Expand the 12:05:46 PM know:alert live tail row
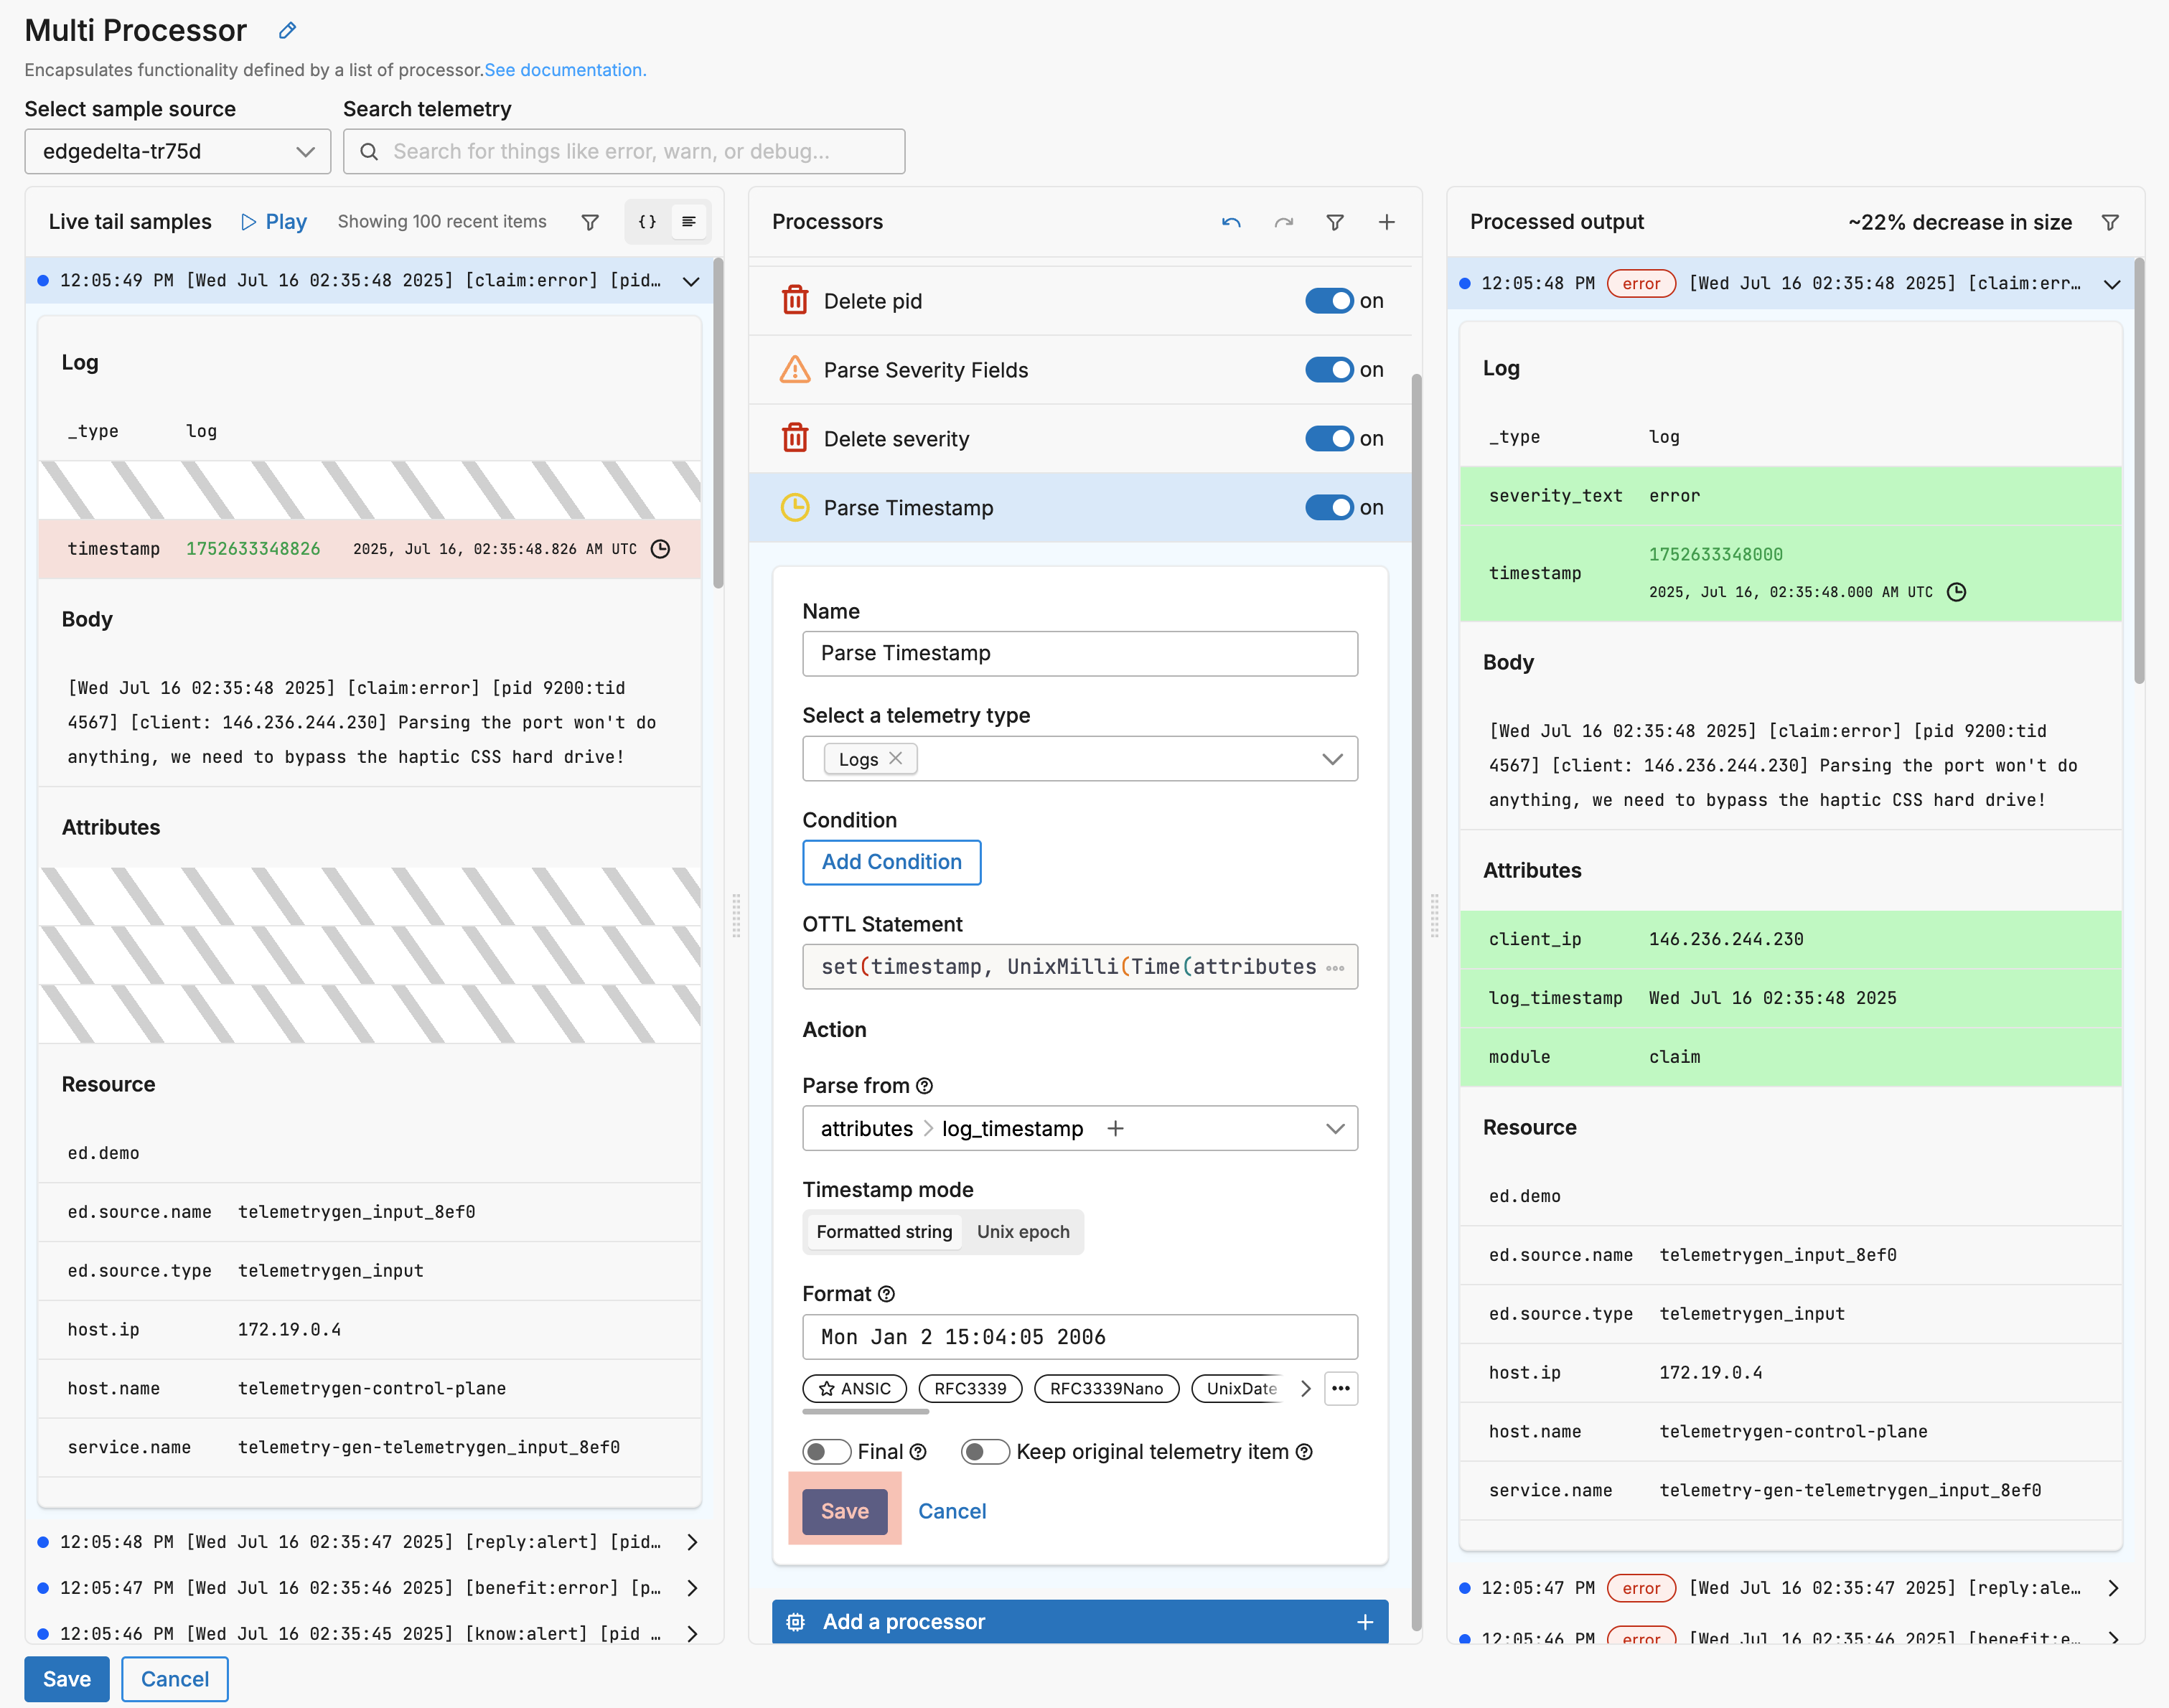 click(691, 1634)
